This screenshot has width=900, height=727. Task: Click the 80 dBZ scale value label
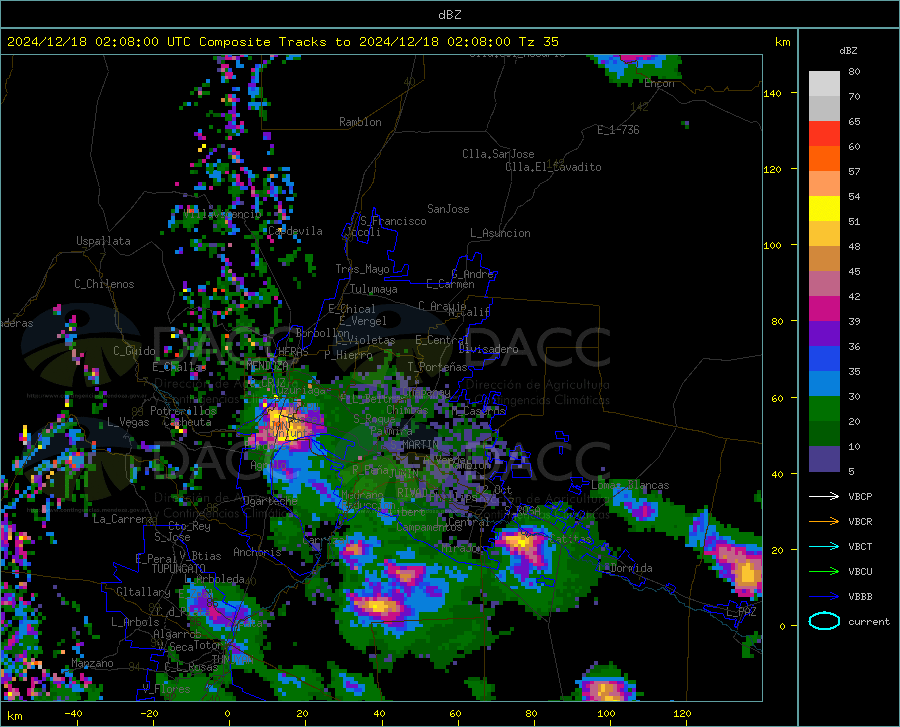(x=854, y=71)
